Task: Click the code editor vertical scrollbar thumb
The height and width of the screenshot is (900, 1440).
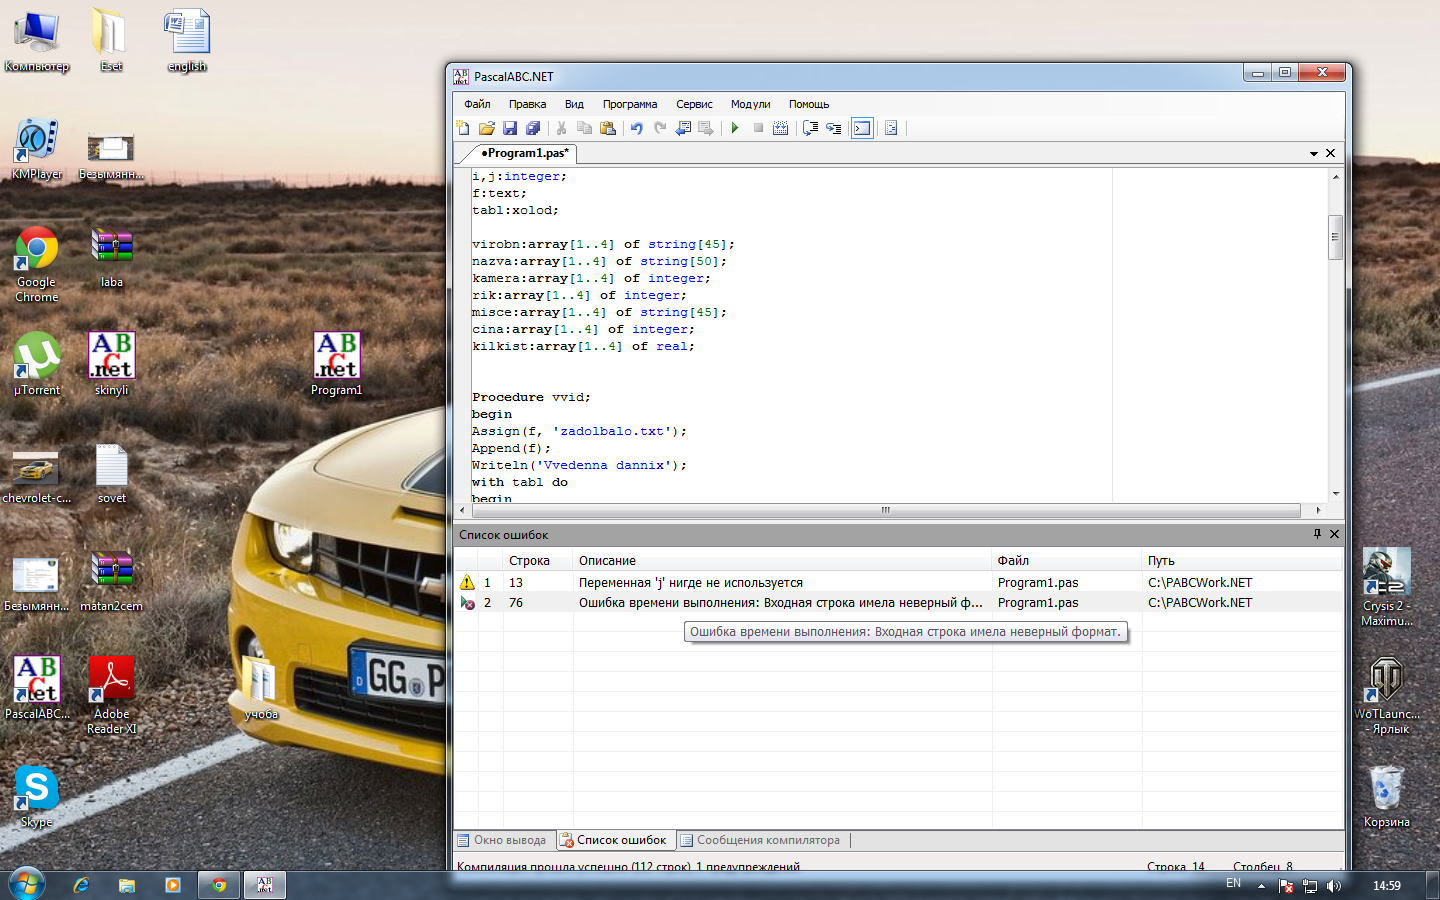Action: point(1335,237)
